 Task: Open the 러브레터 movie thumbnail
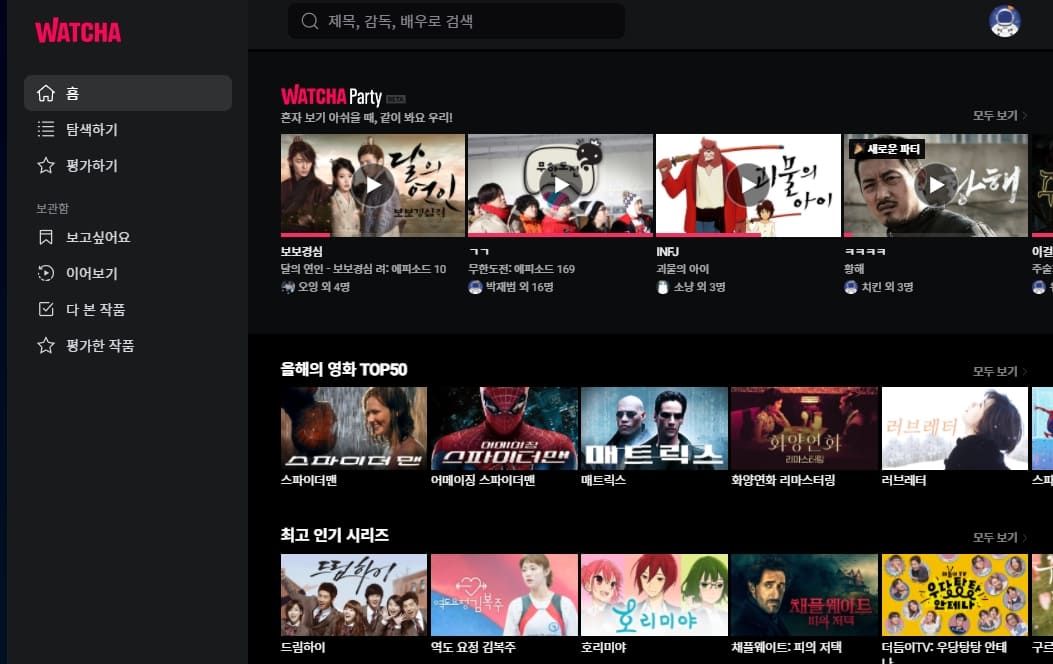(955, 428)
